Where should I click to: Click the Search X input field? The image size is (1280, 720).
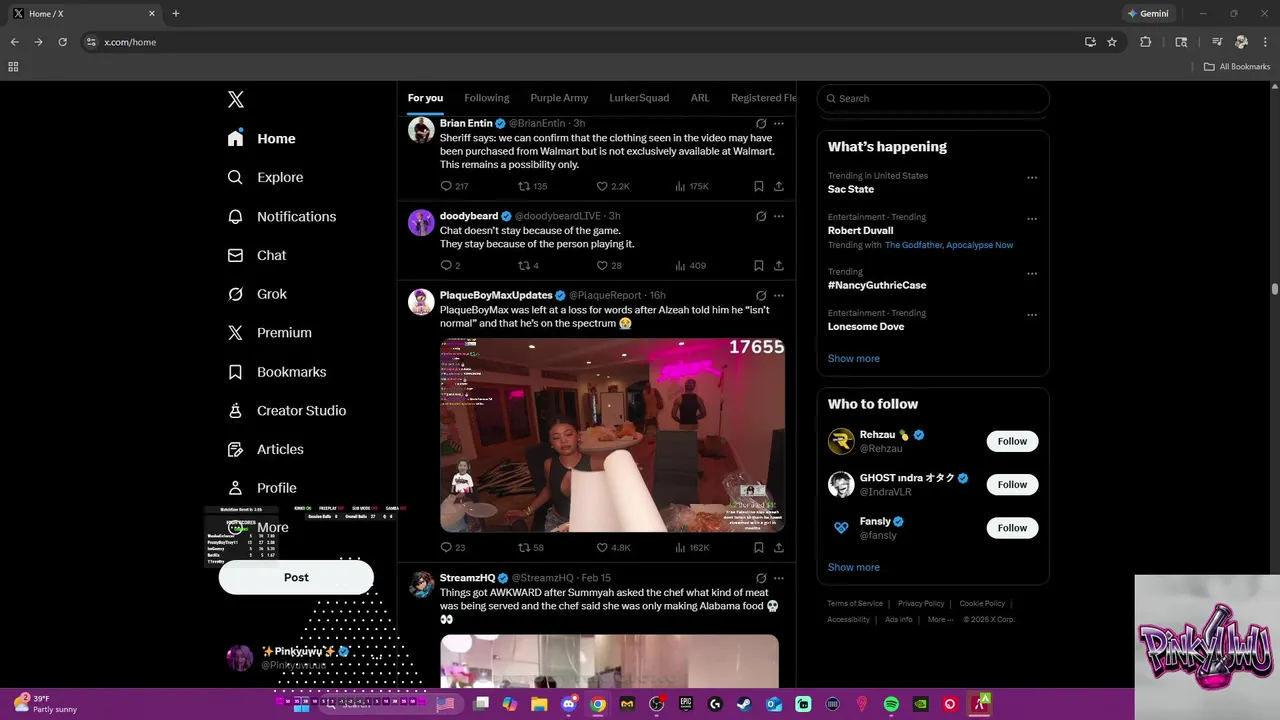pyautogui.click(x=933, y=98)
